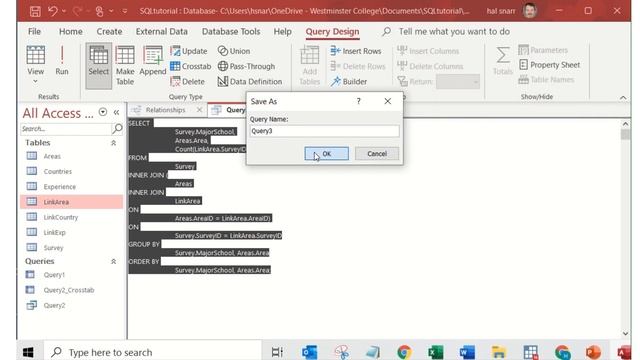The width and height of the screenshot is (640, 360).
Task: Click the Undo arrow icon
Action: pyautogui.click(x=53, y=11)
